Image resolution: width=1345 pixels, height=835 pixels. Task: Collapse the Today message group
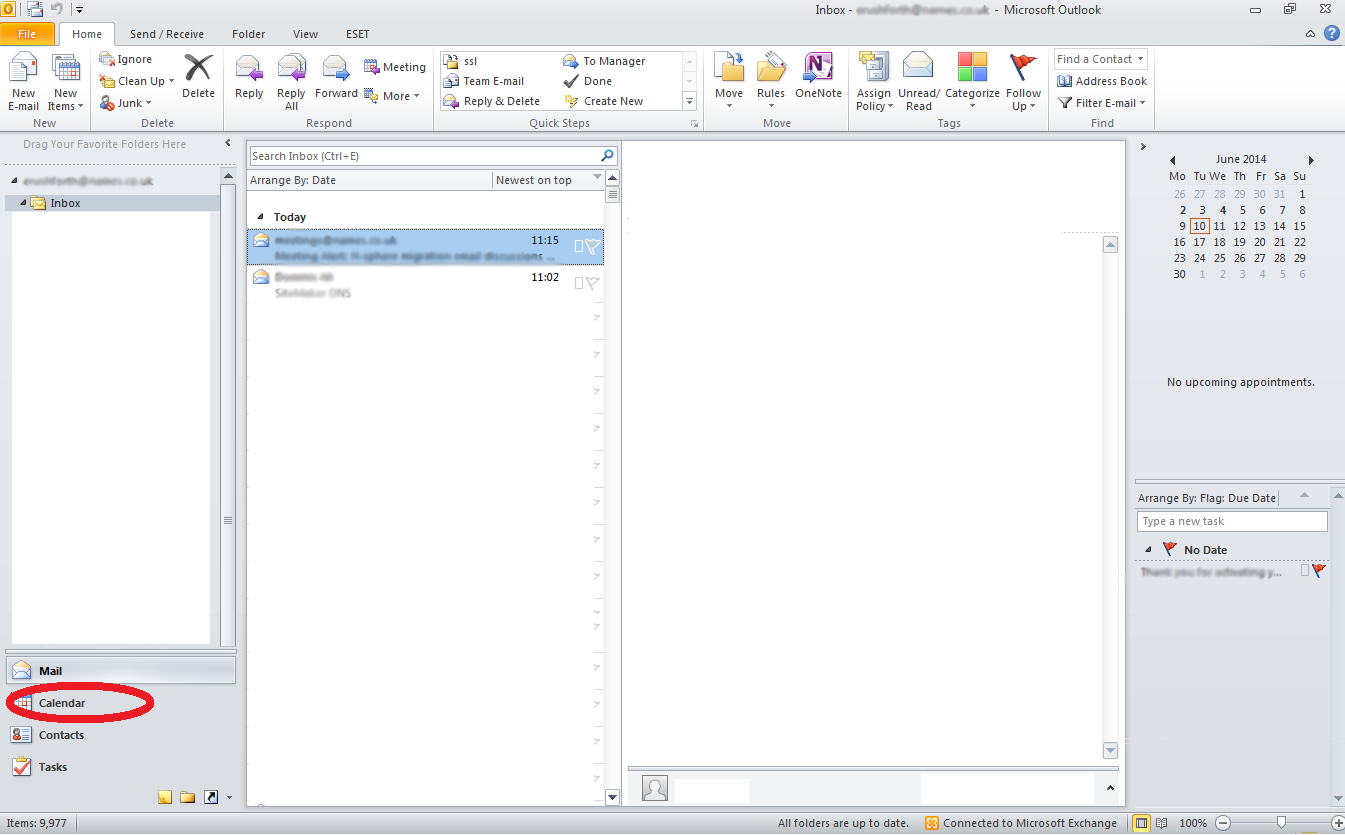pyautogui.click(x=261, y=217)
